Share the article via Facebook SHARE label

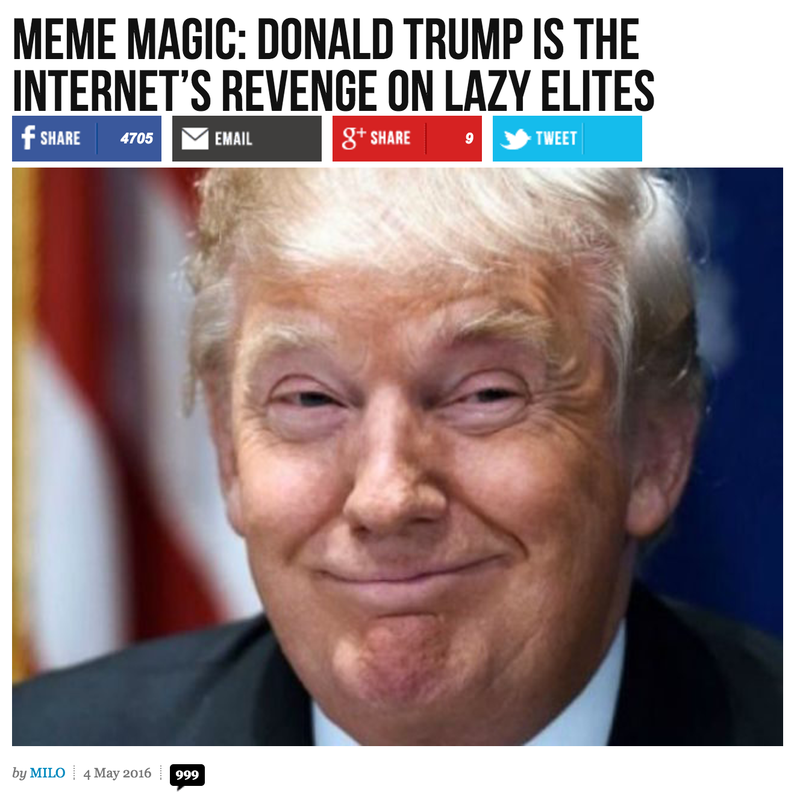tap(60, 138)
